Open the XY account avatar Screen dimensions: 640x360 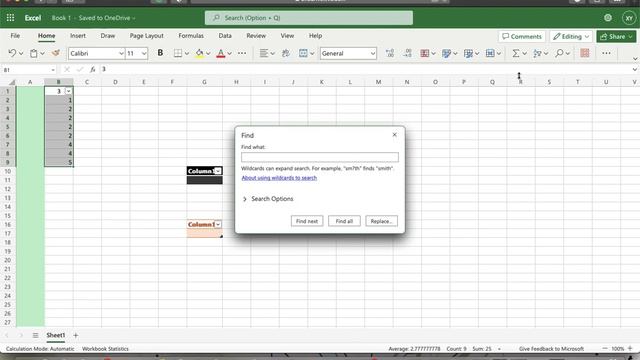pos(629,18)
